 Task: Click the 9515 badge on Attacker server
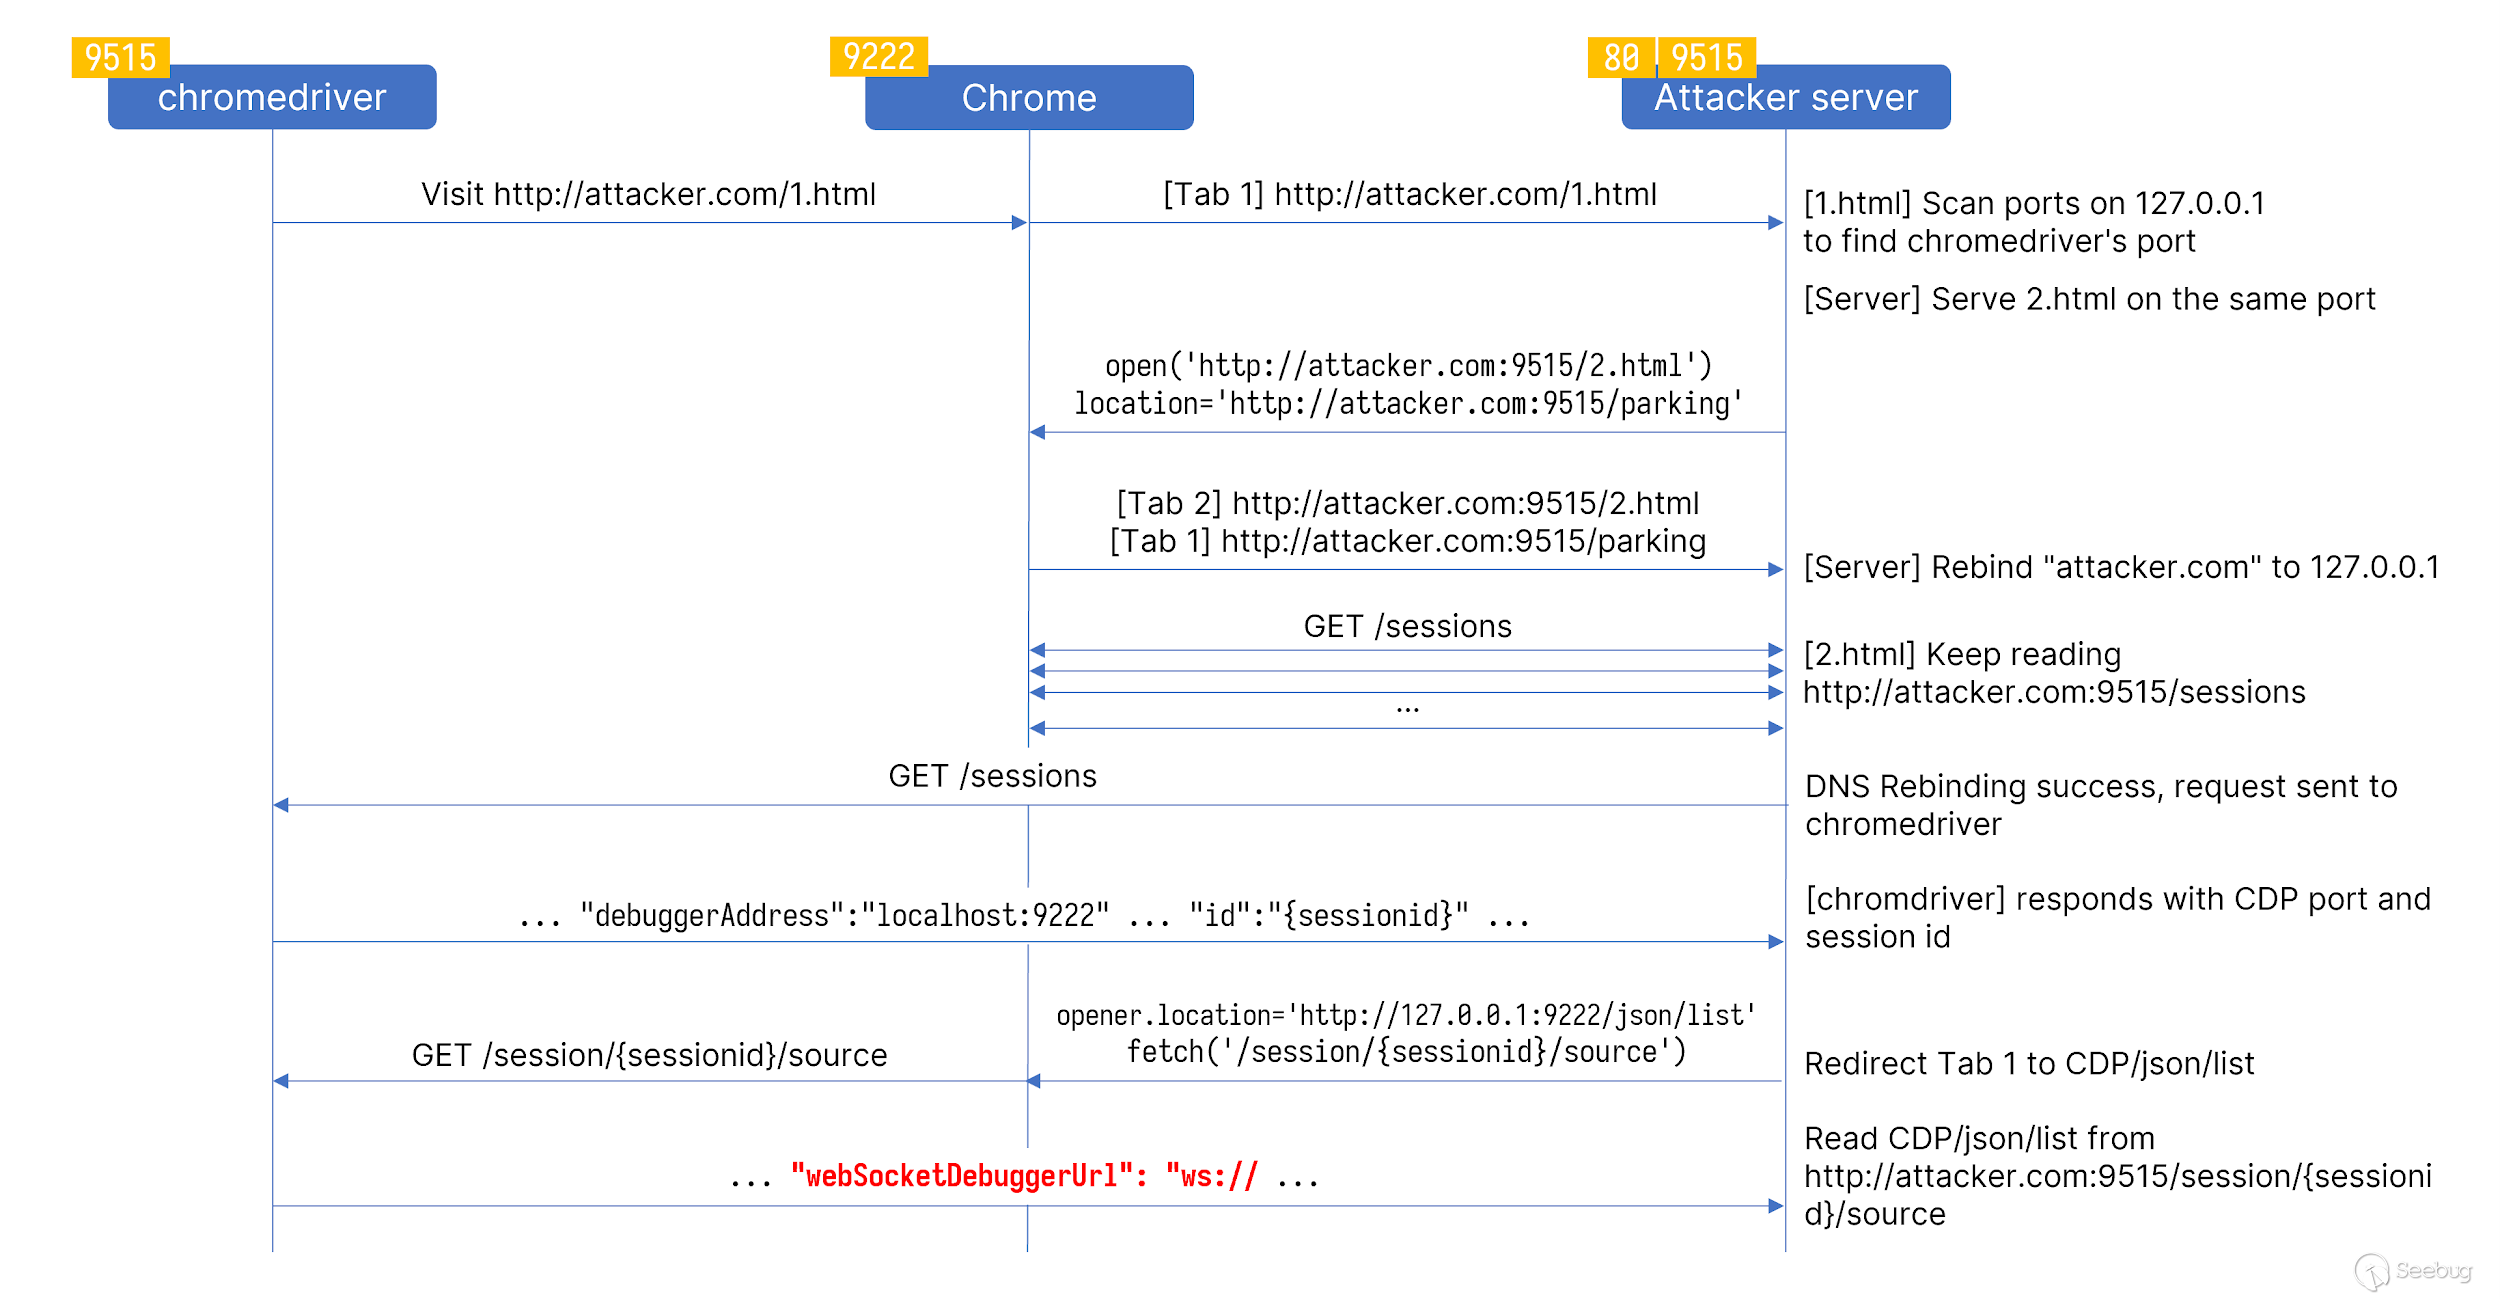click(x=1706, y=58)
